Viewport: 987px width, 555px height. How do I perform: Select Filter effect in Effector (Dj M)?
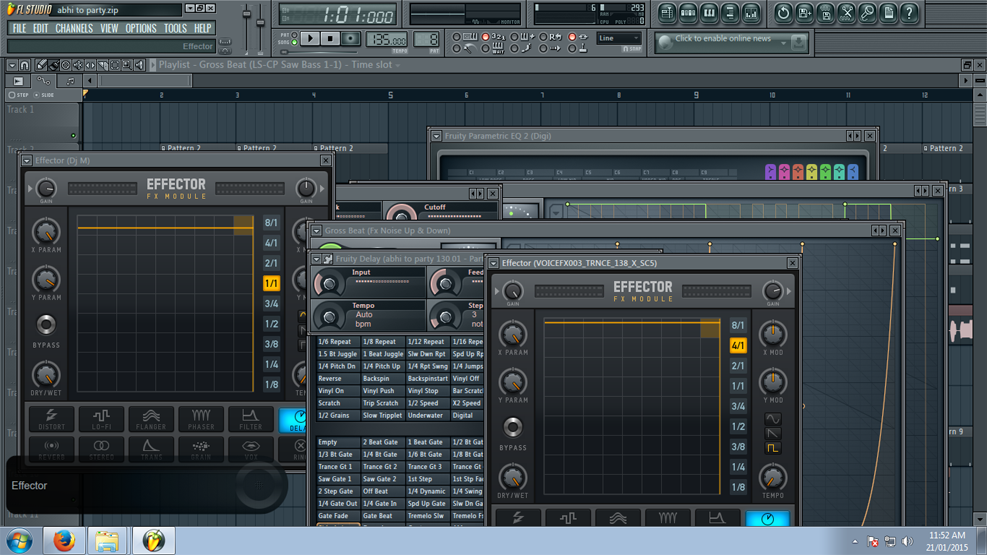251,419
